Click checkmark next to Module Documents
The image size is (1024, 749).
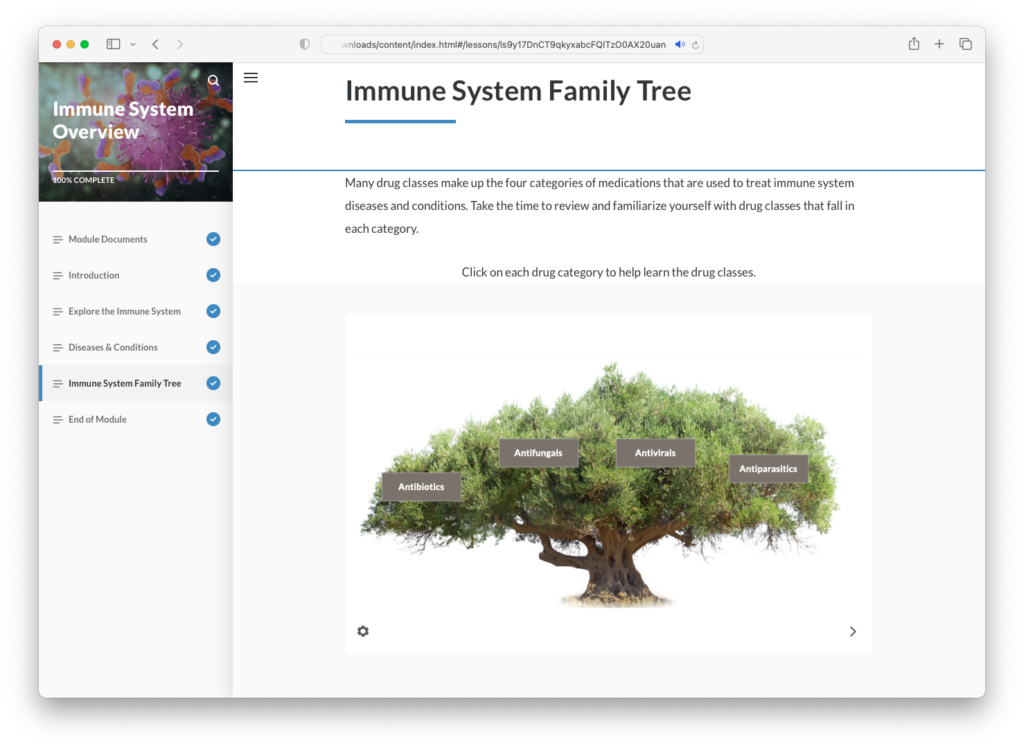tap(213, 239)
